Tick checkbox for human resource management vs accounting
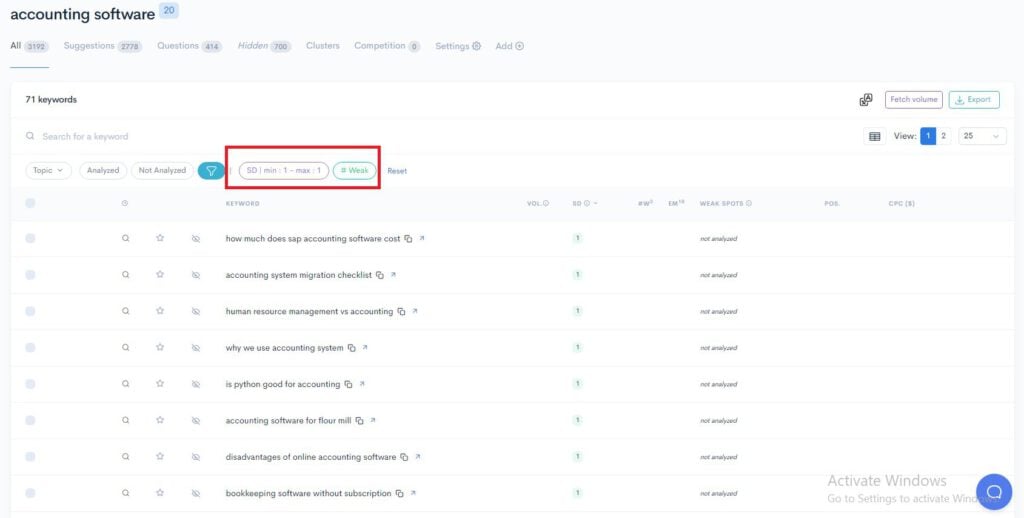This screenshot has height=518, width=1024. click(x=30, y=312)
